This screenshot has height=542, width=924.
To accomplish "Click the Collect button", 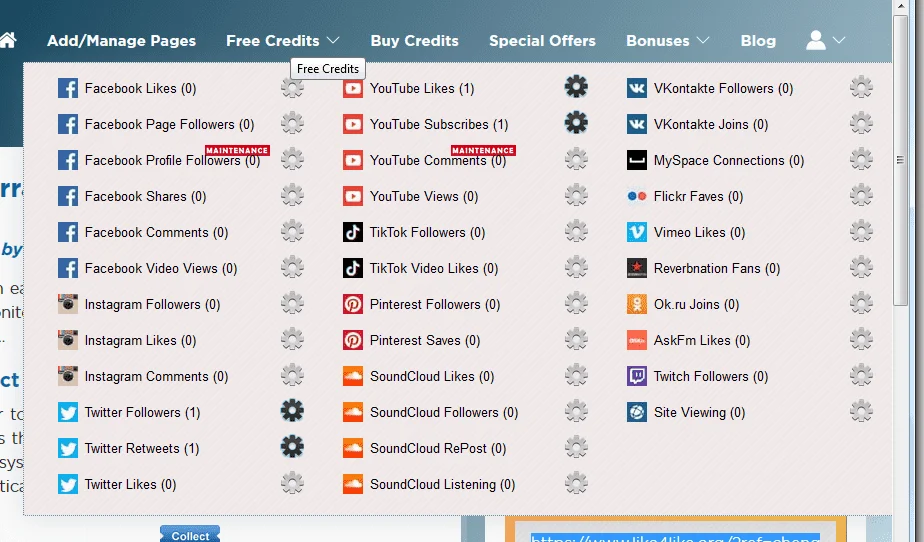I will (x=190, y=535).
